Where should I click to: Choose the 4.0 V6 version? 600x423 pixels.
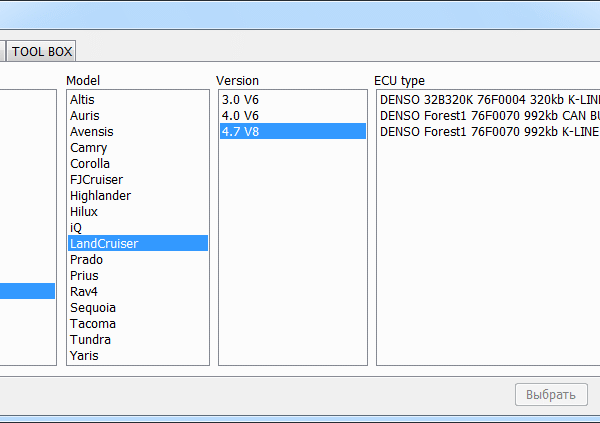(x=293, y=116)
